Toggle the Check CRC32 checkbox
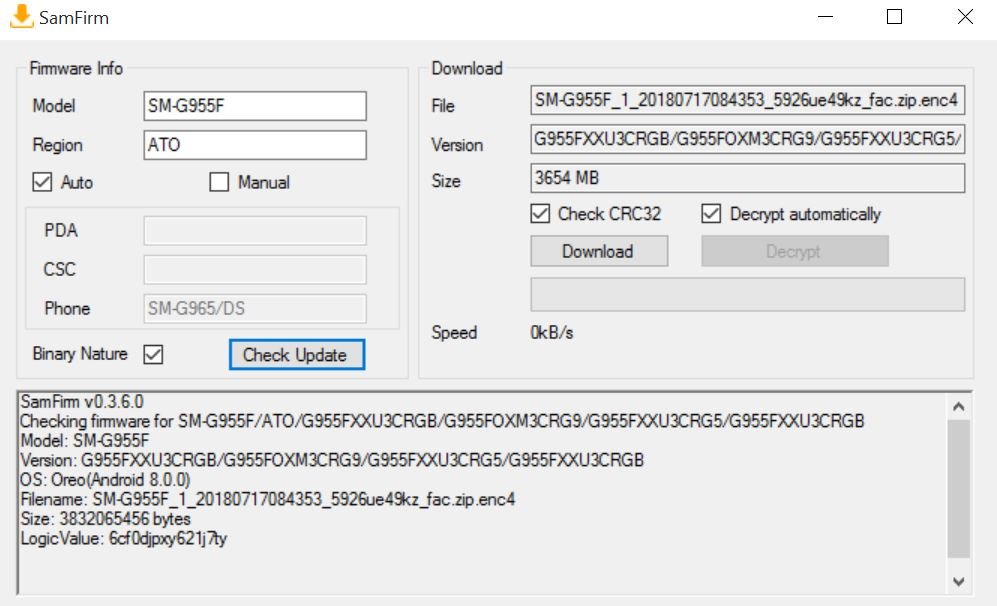This screenshot has width=997, height=606. [540, 214]
